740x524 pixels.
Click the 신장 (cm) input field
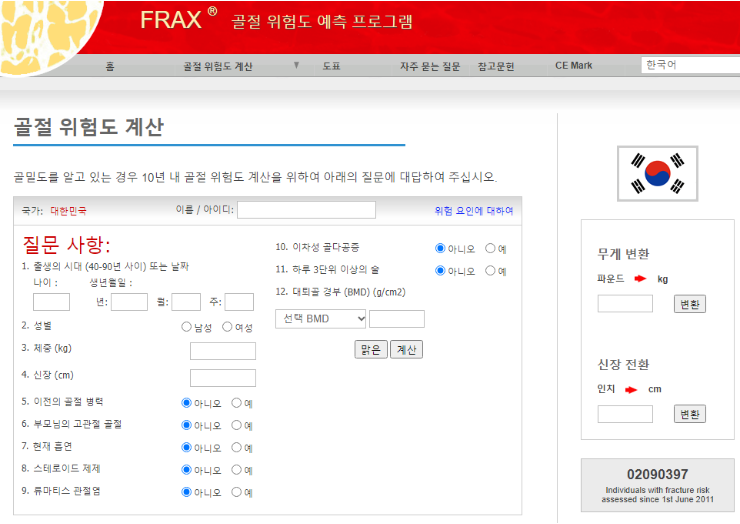click(x=223, y=378)
